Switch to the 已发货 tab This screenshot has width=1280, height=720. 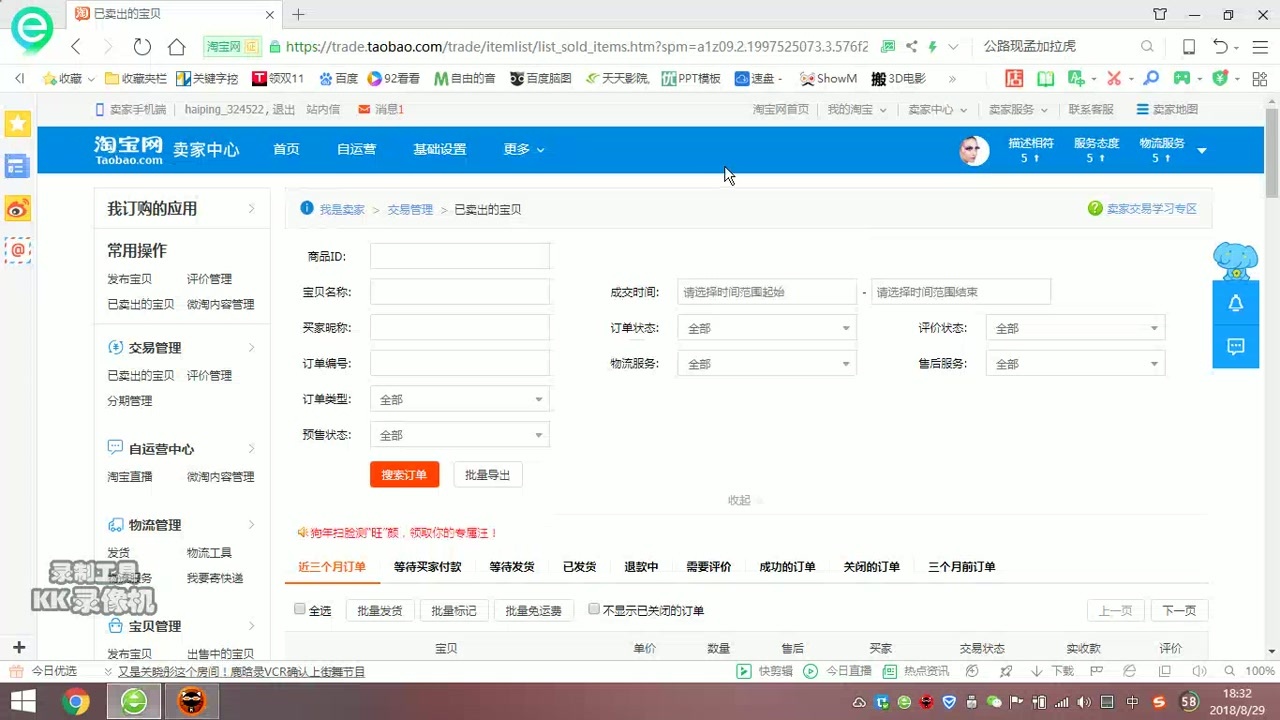coord(580,566)
